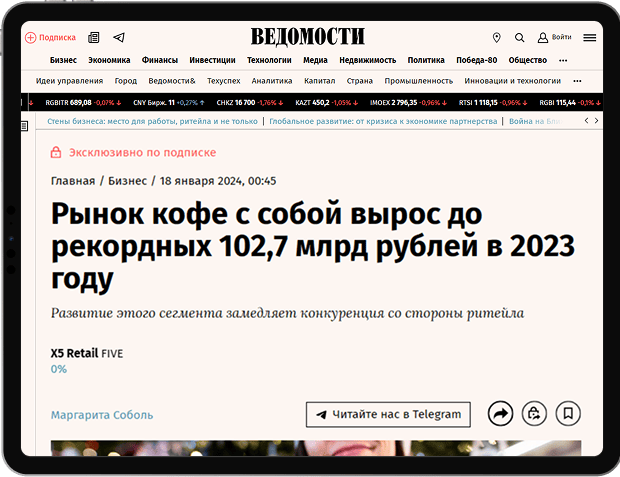620x477 pixels.
Task: Expand more subsections ellipsis after Инновации и технологии
Action: (x=577, y=81)
